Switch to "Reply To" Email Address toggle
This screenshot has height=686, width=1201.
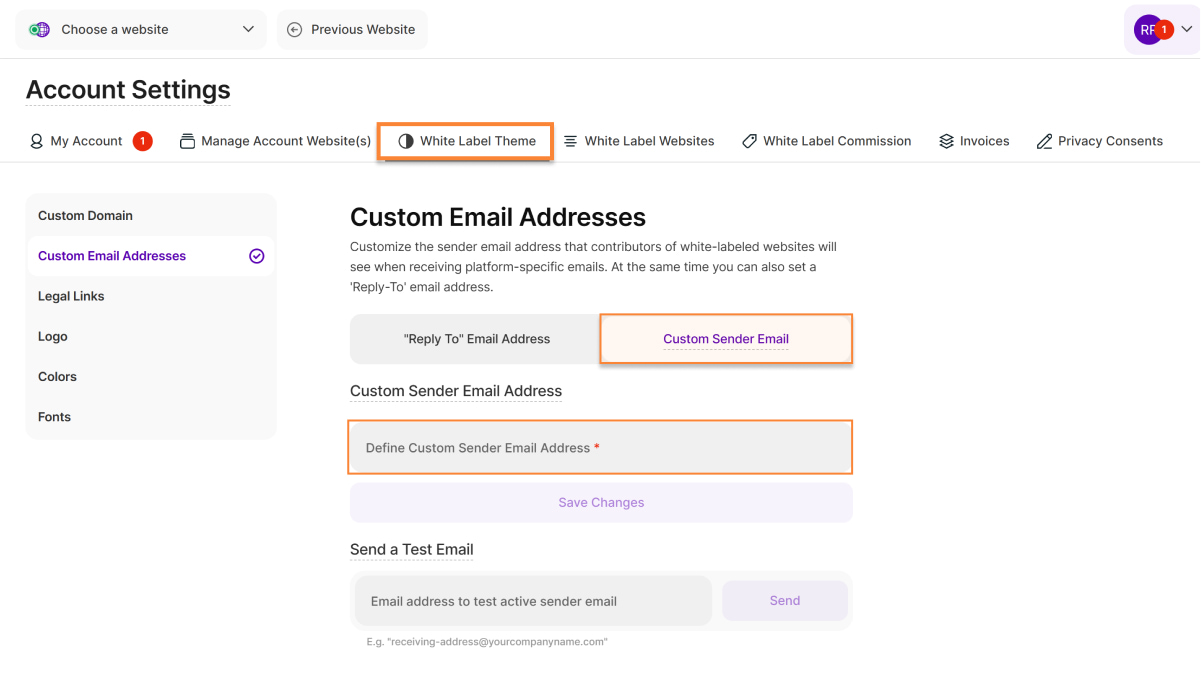tap(476, 339)
